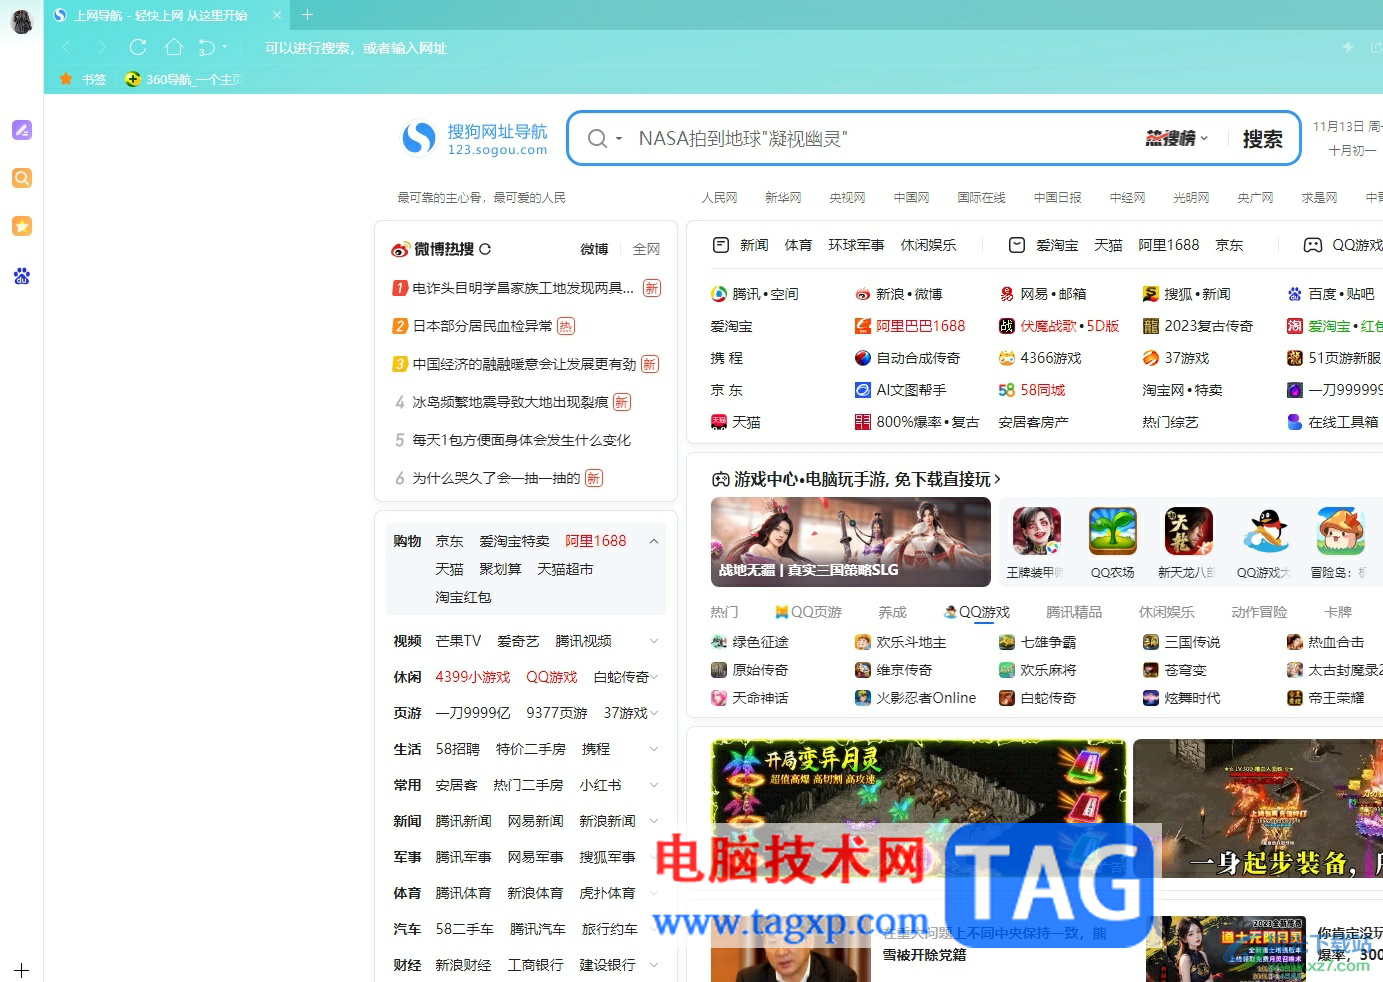Open 网易•邮箱 site link
Screen dimensions: 1383x982
[x=1042, y=294]
